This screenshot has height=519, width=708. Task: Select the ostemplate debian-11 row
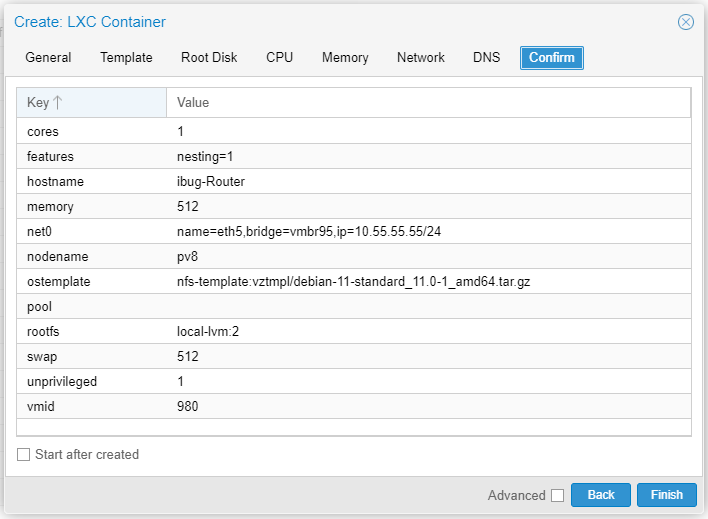coord(354,282)
